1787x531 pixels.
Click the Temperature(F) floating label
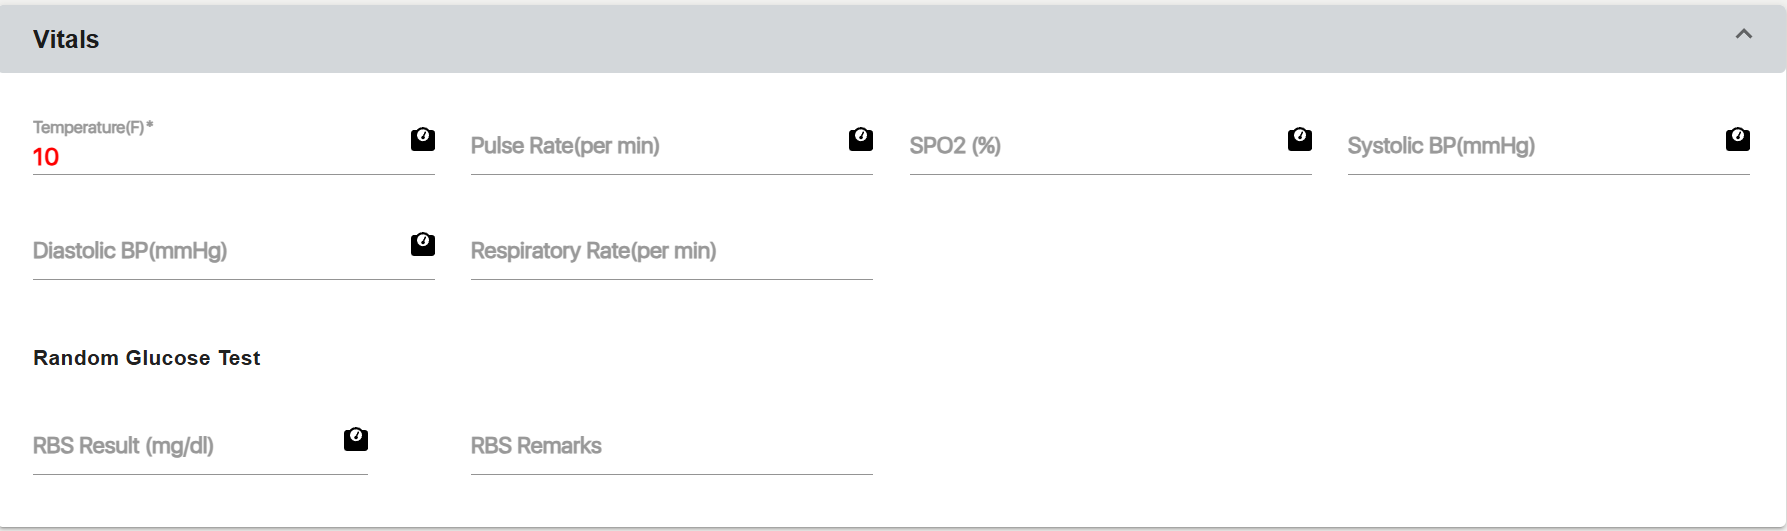[x=93, y=127]
